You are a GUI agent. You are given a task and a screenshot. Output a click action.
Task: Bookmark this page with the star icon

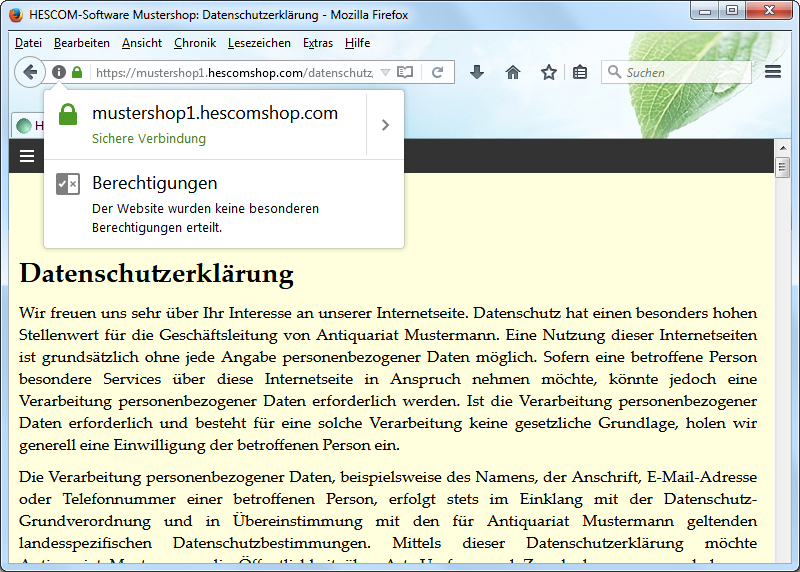548,72
